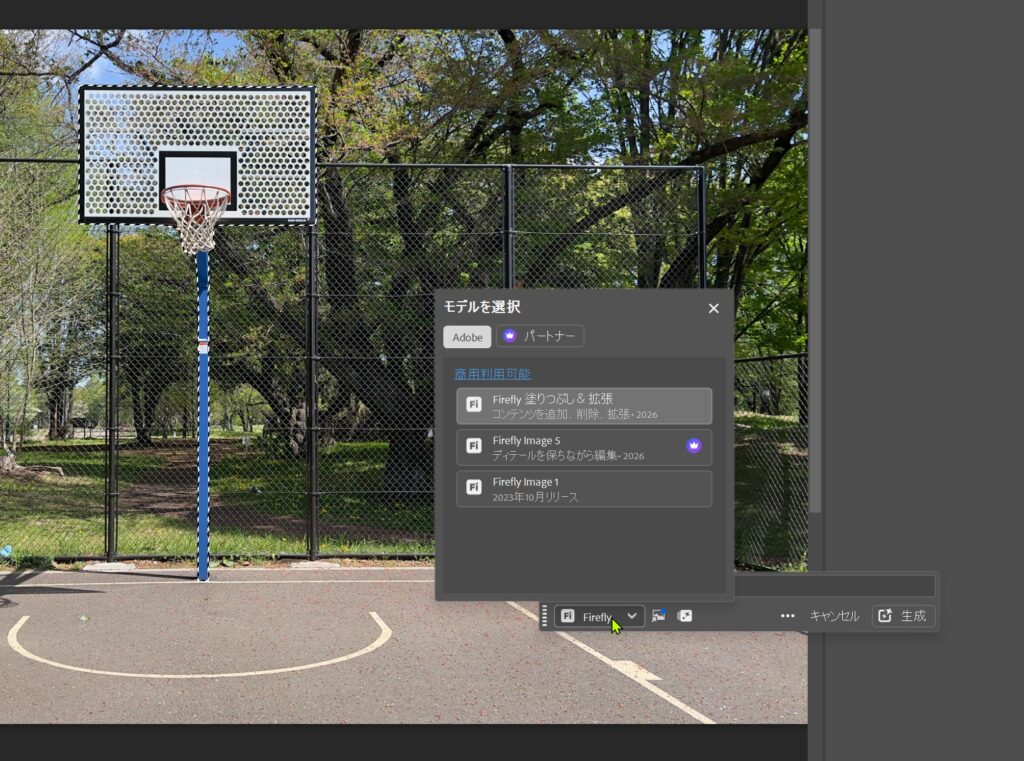Click the 生成 generate button
Screen dimensions: 1024x761
click(903, 616)
